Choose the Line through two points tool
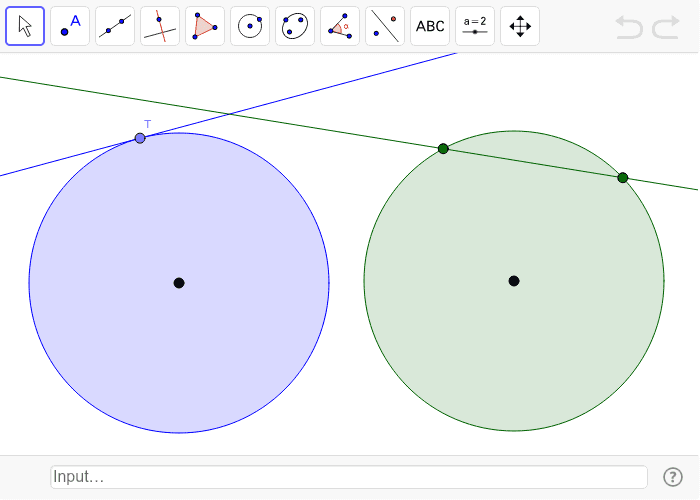700x500 pixels. pos(115,26)
